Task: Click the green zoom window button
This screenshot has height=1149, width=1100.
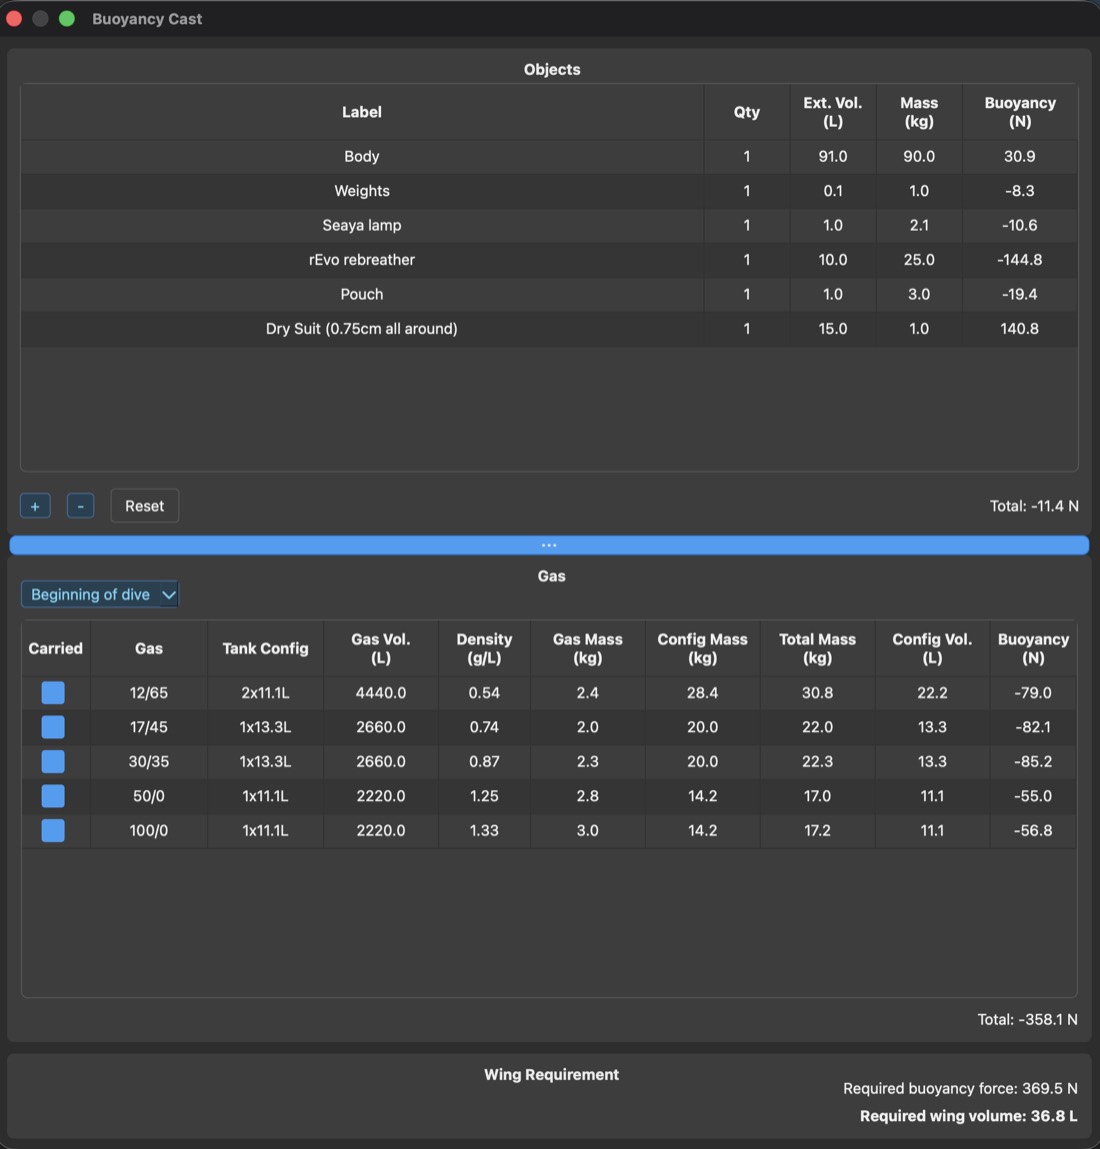Action: tap(67, 18)
